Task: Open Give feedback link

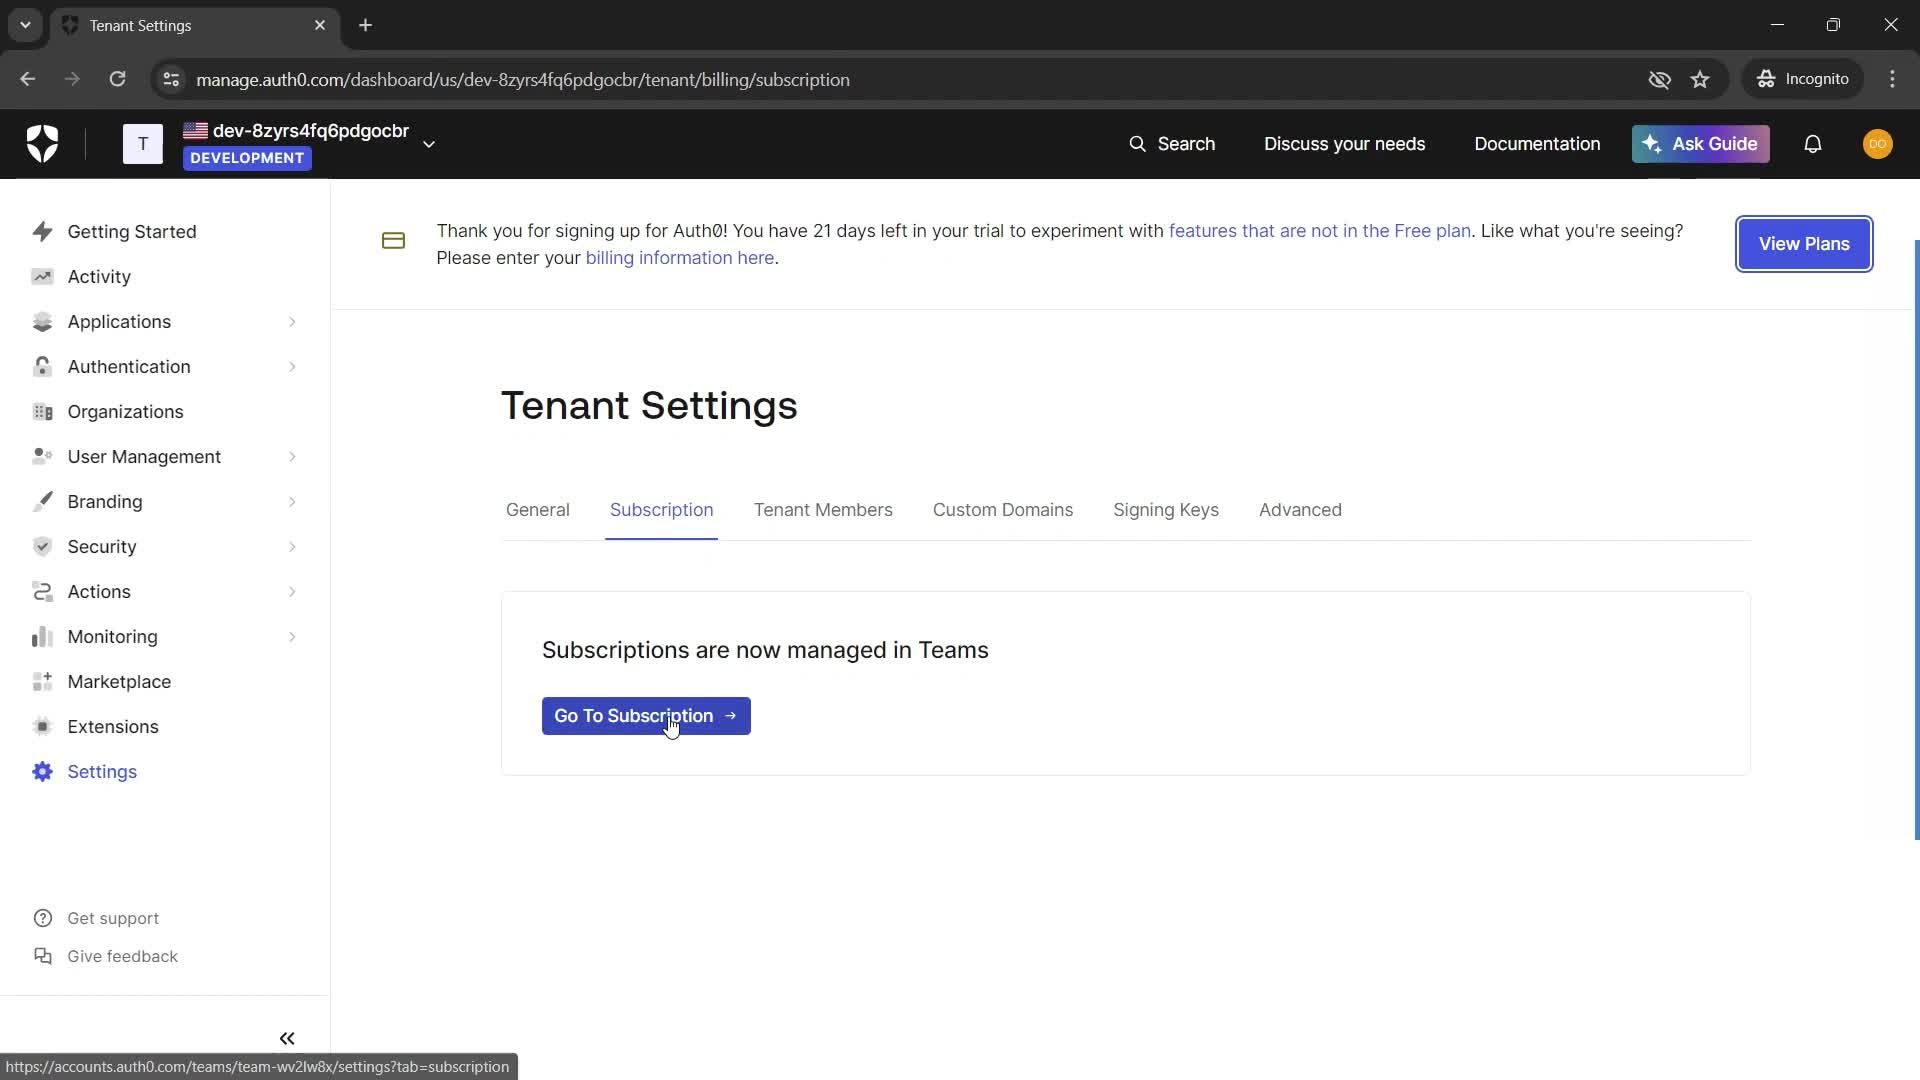Action: tap(122, 956)
